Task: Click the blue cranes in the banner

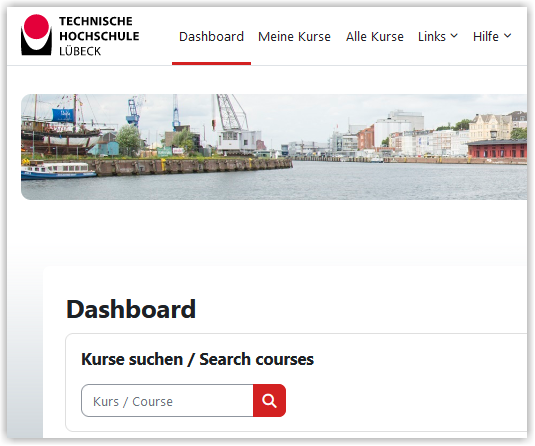Action: tap(154, 113)
